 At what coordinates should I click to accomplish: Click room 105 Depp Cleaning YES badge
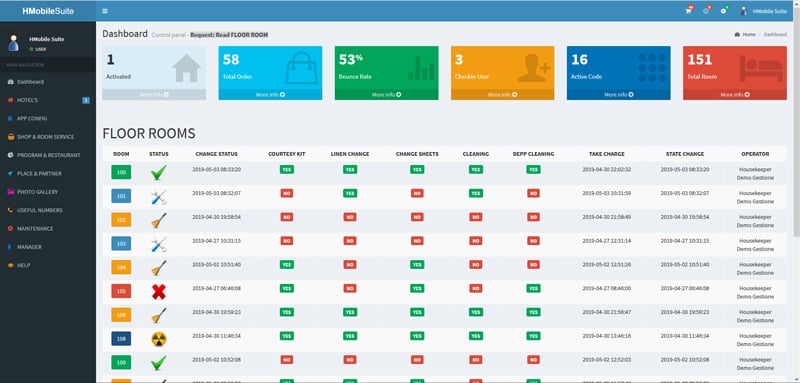click(533, 288)
